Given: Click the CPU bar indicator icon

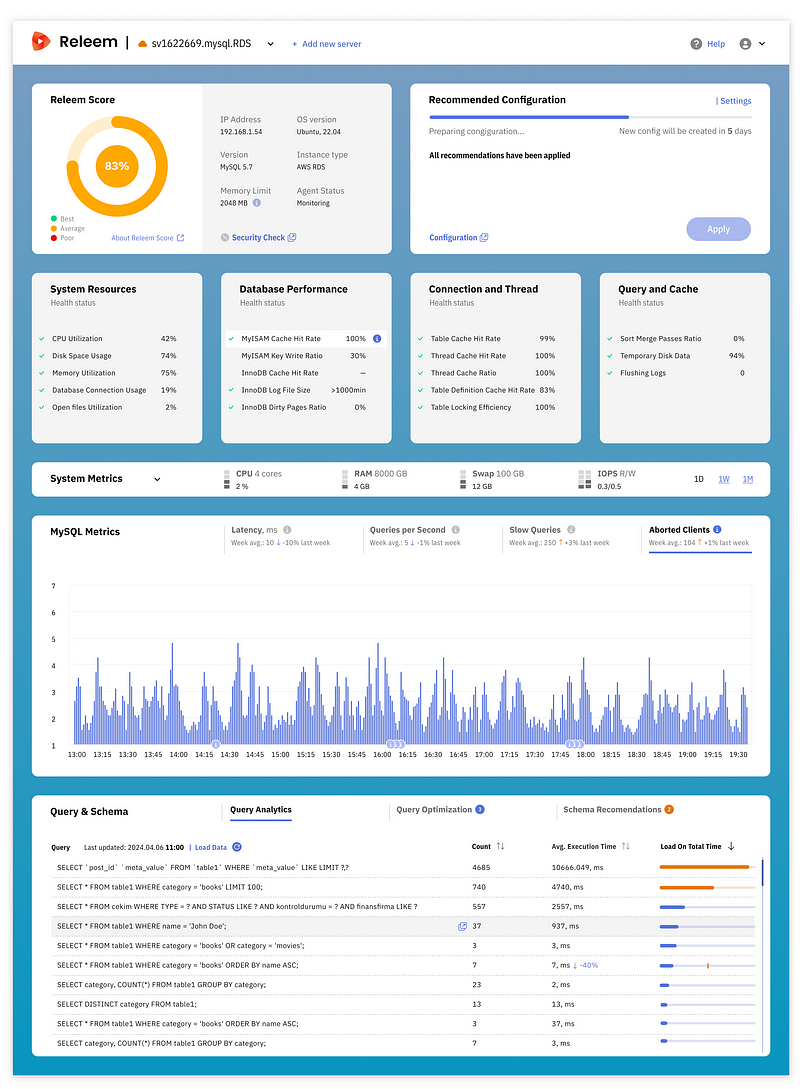Looking at the screenshot, I should [226, 480].
